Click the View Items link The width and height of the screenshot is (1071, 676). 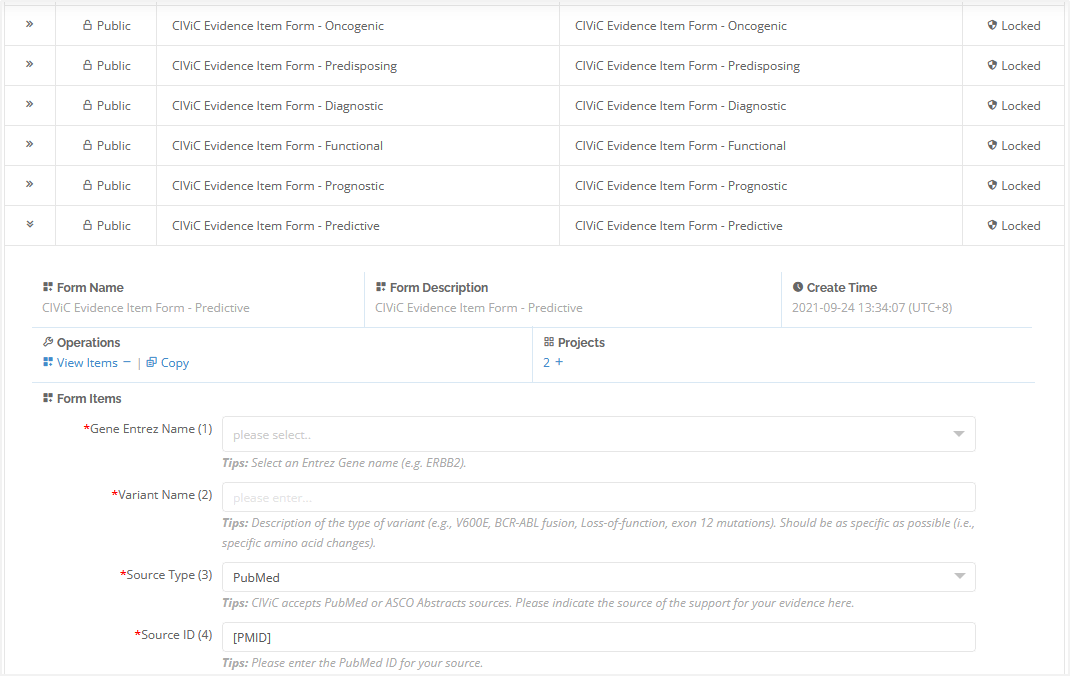click(x=87, y=363)
